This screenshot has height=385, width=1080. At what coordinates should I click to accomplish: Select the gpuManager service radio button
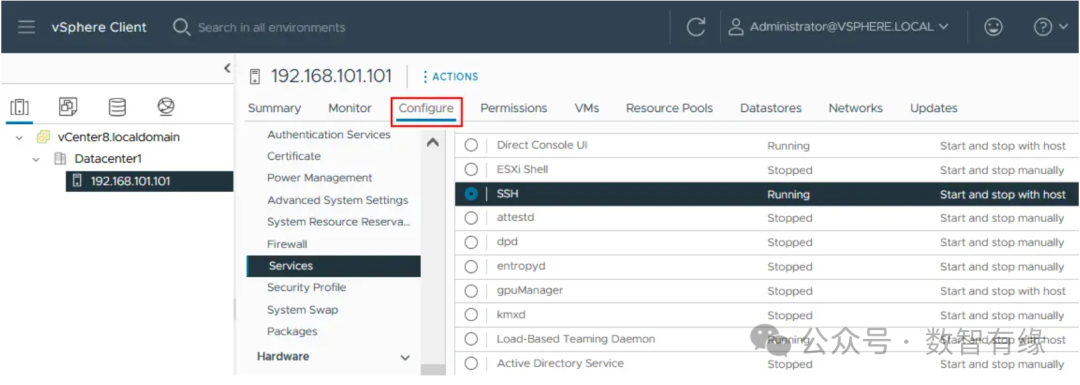[x=471, y=291]
